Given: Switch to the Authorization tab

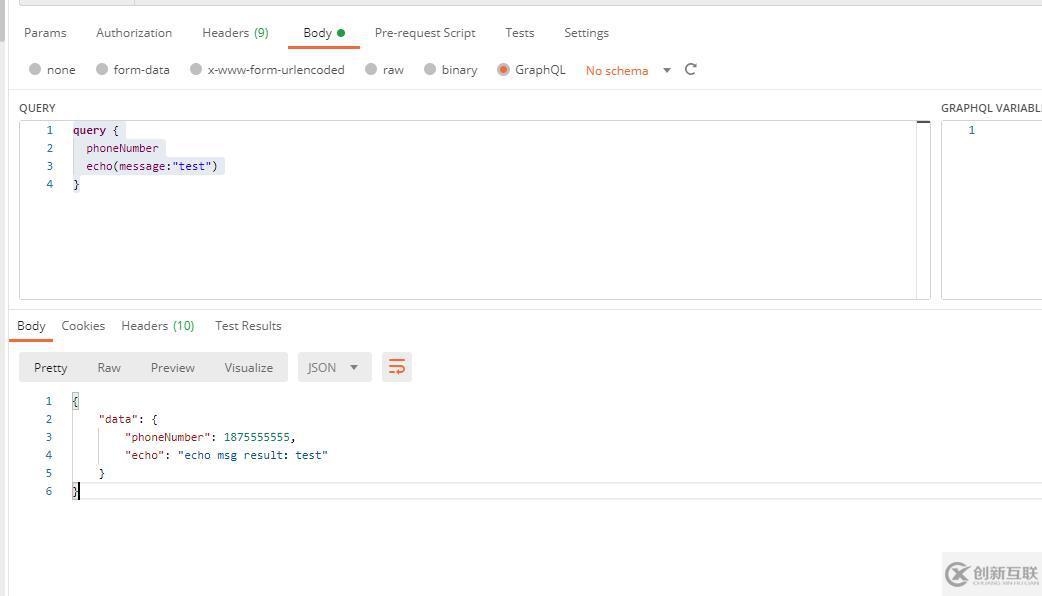Looking at the screenshot, I should (134, 33).
